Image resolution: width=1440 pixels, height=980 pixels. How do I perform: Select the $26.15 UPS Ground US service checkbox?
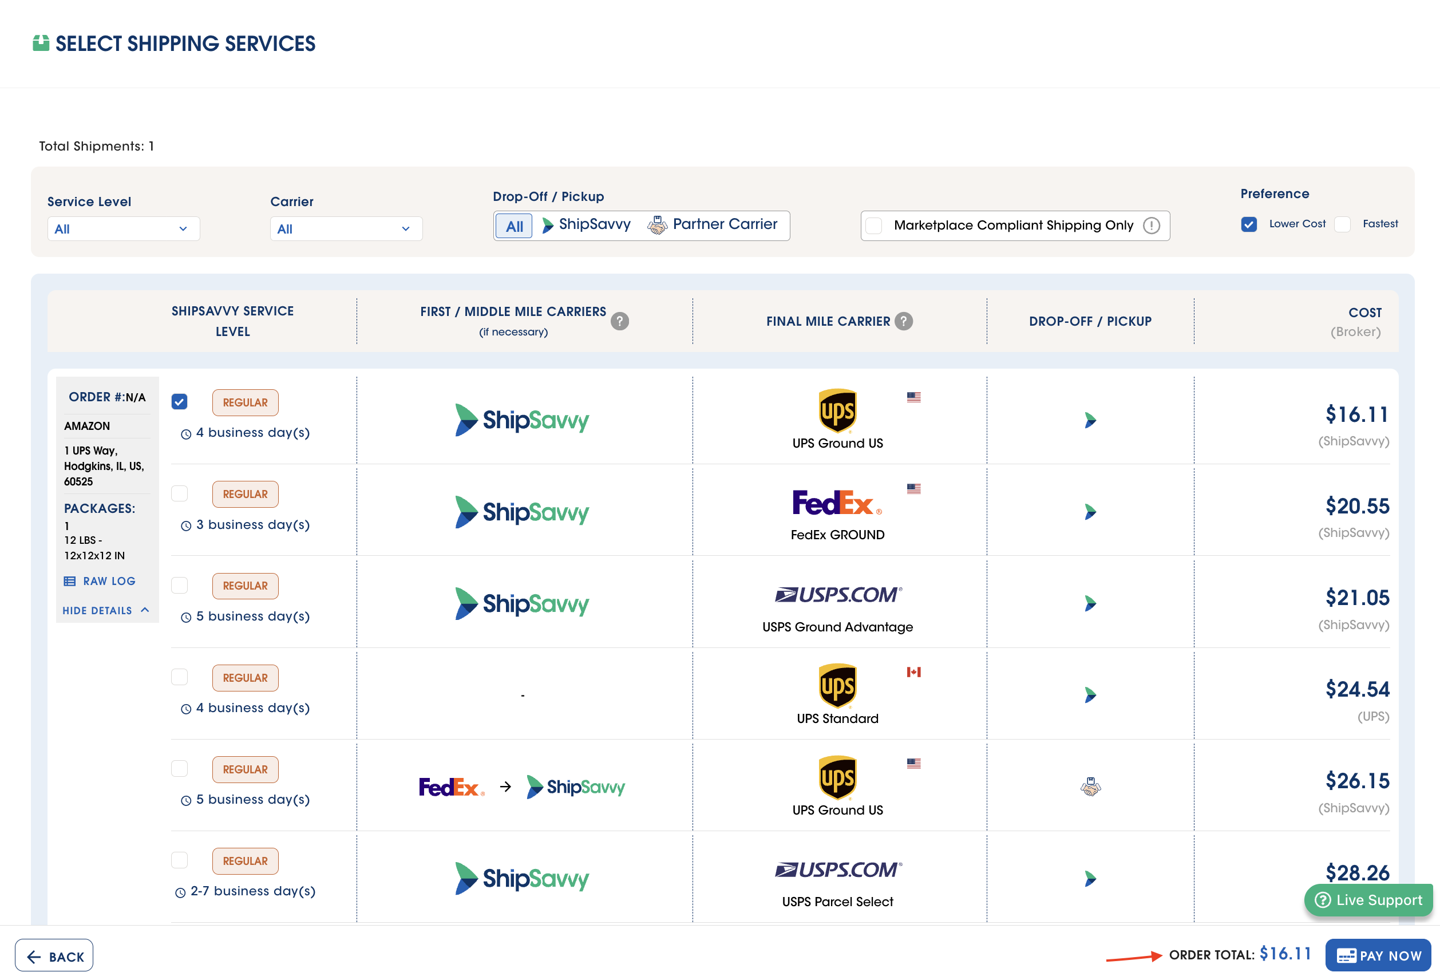coord(180,768)
